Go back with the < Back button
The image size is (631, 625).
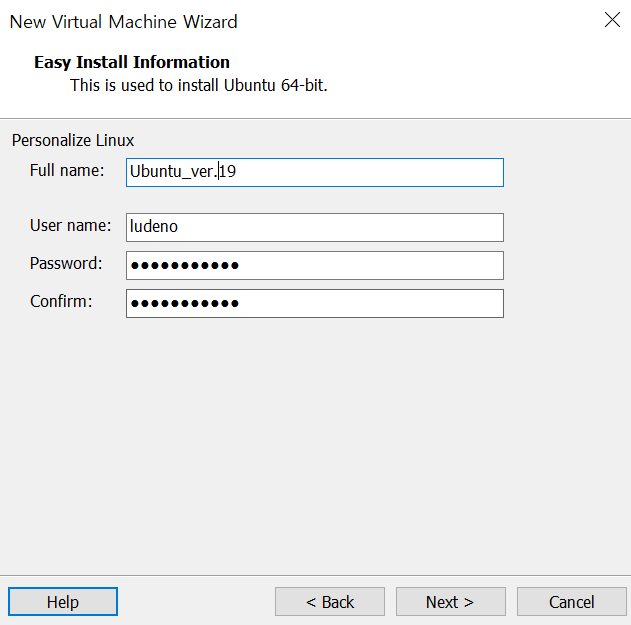point(330,602)
